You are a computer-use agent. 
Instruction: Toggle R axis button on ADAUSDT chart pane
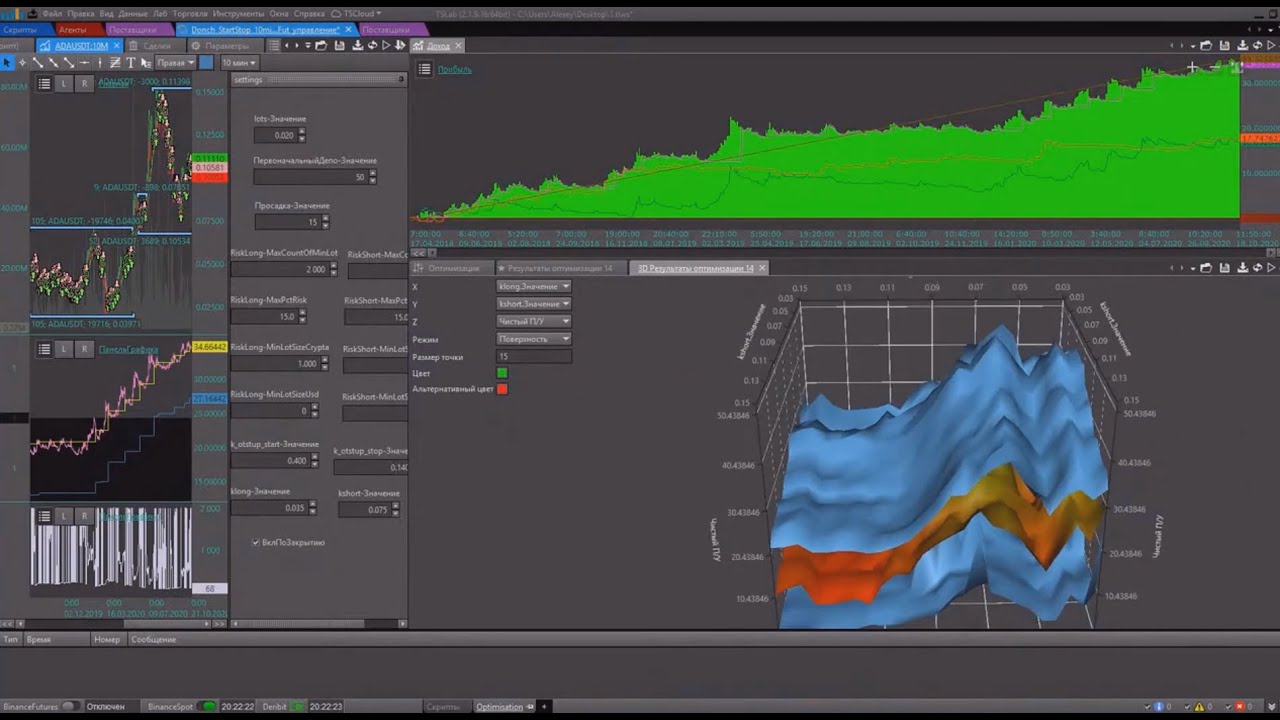pos(84,83)
